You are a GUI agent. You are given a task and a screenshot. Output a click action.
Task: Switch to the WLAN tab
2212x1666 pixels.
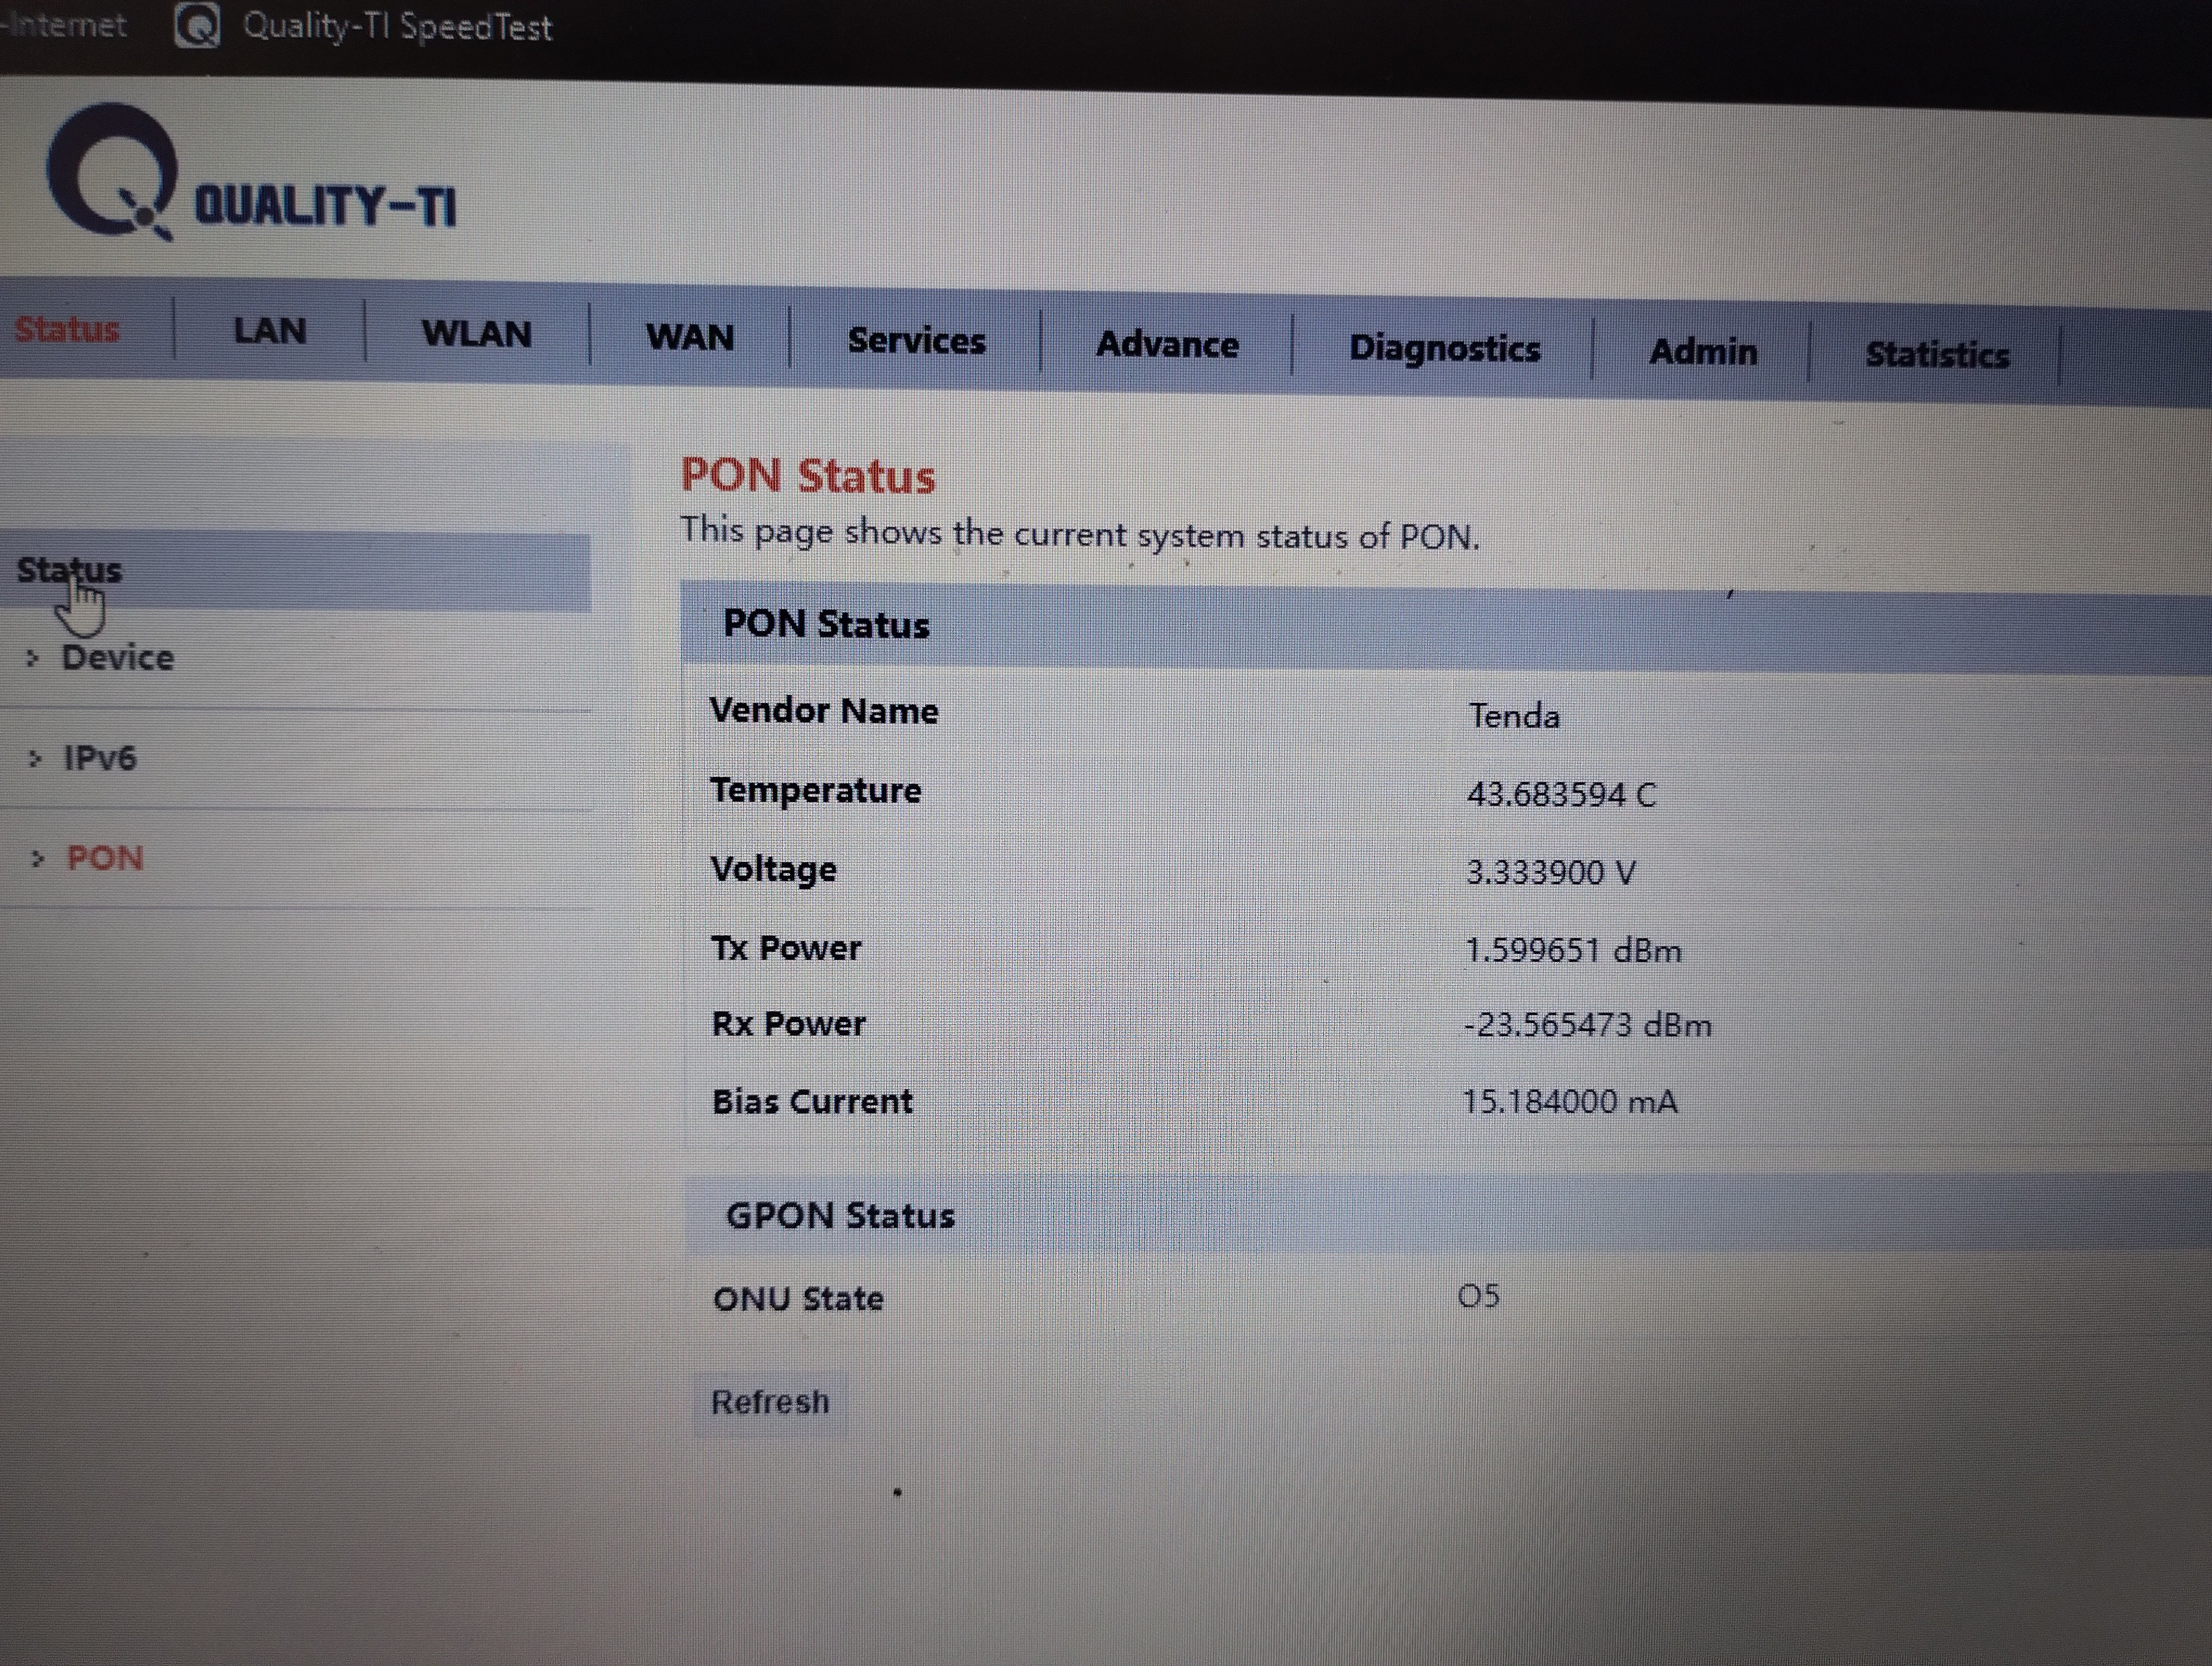[x=476, y=334]
